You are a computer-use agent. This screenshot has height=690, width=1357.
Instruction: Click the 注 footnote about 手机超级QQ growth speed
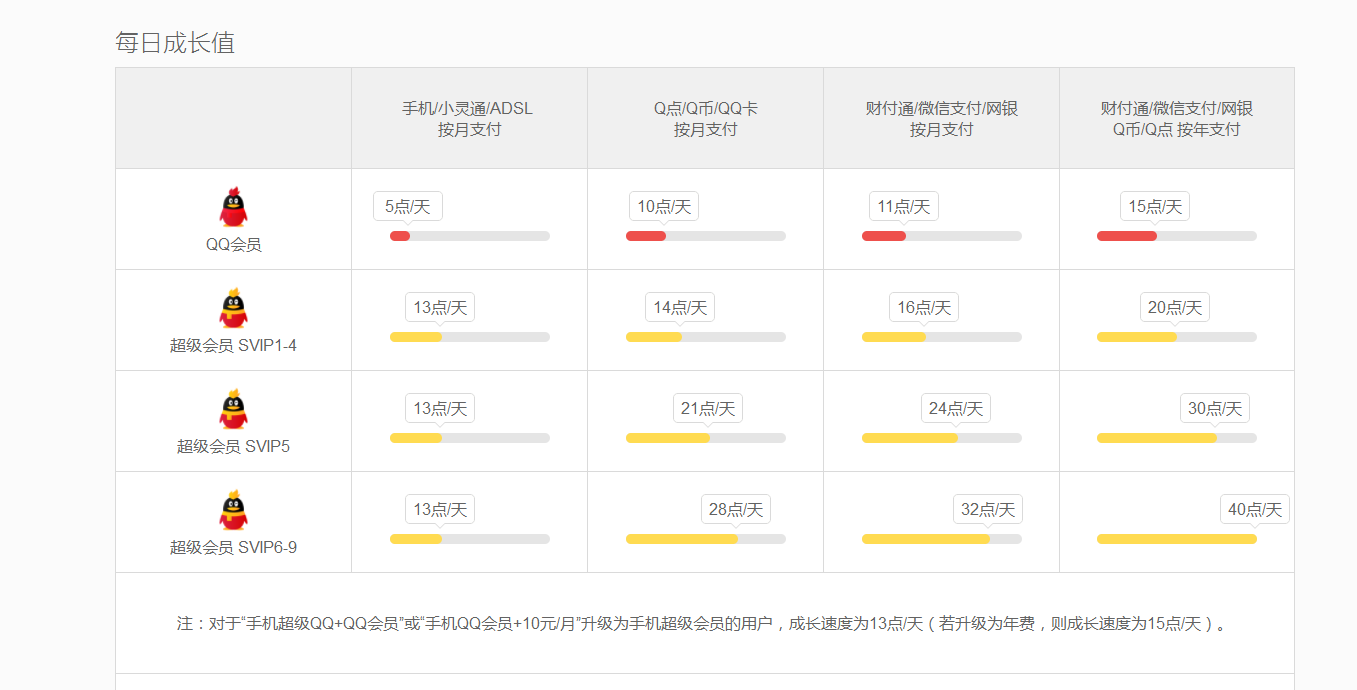coord(702,624)
